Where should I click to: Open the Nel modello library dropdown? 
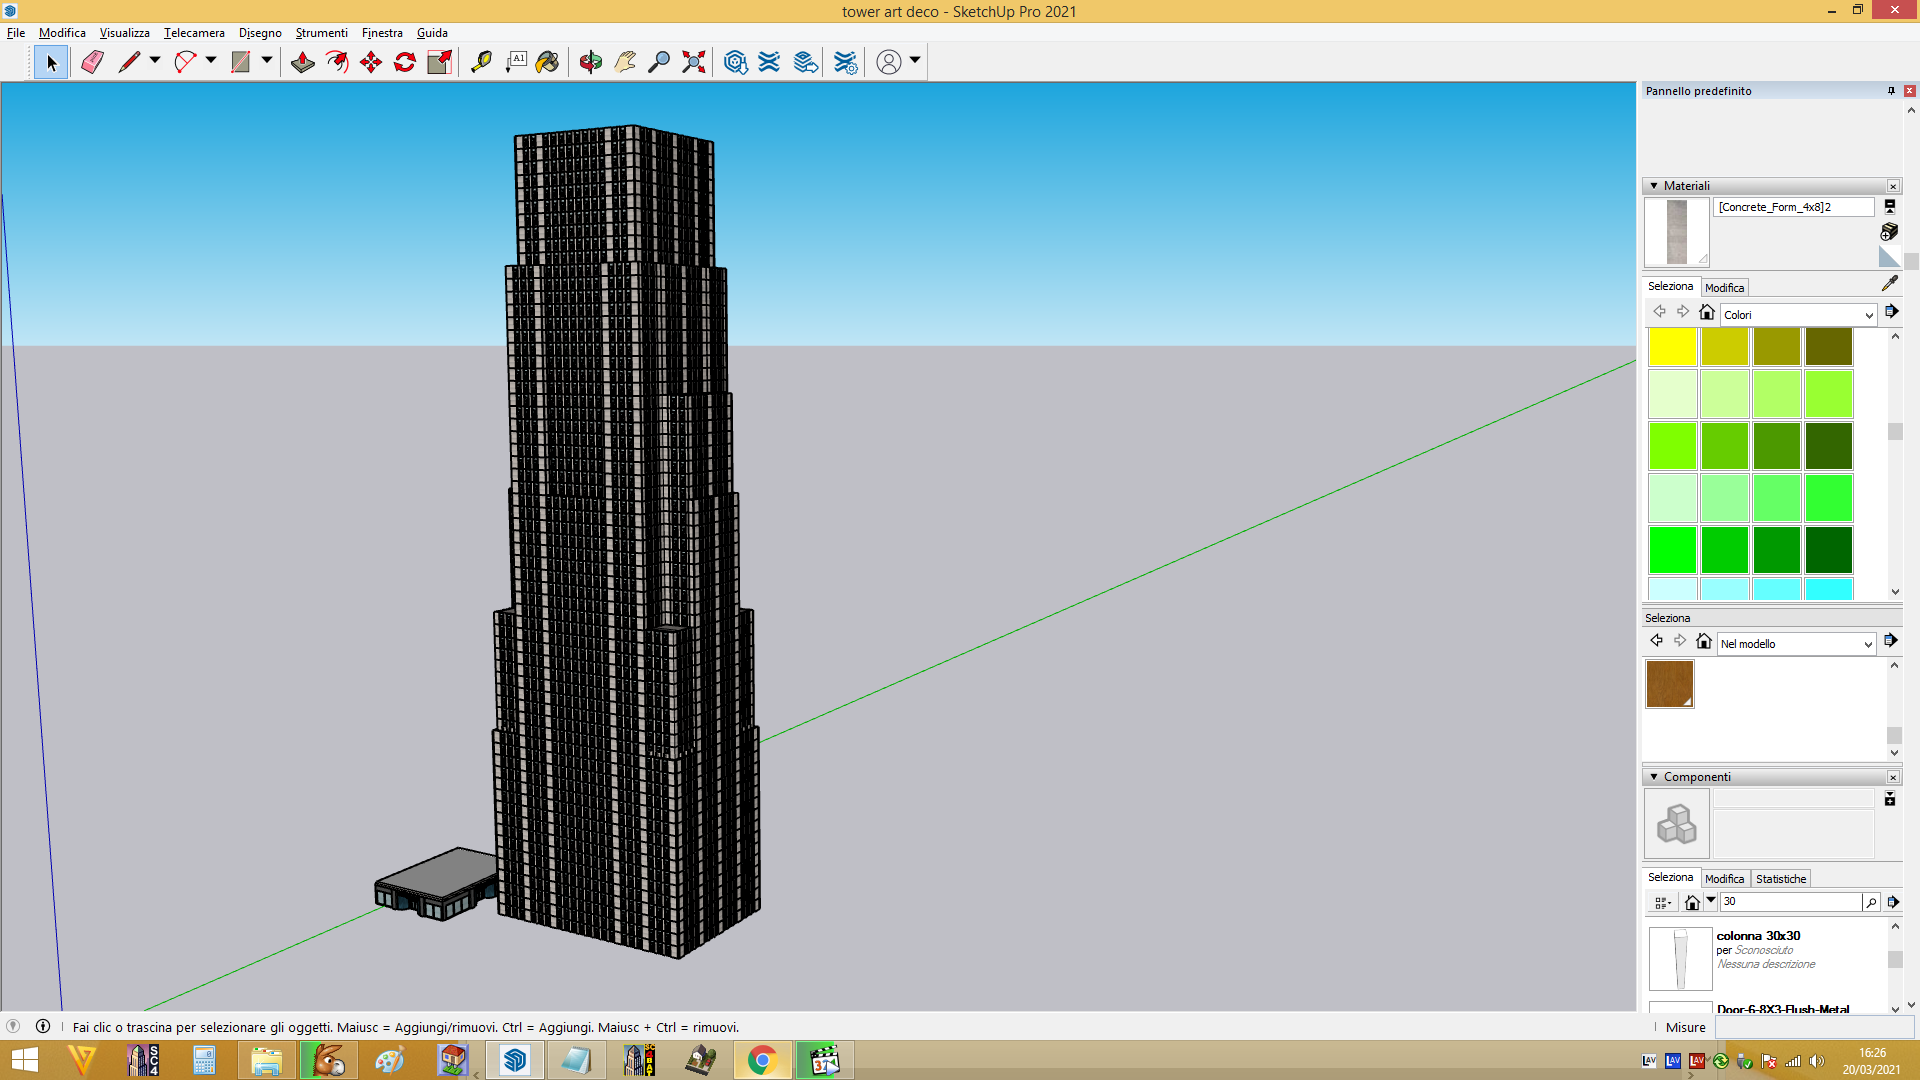(1796, 644)
